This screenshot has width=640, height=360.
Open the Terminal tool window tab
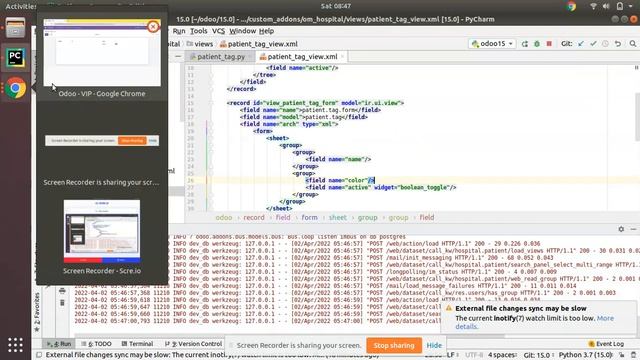[x=138, y=344]
